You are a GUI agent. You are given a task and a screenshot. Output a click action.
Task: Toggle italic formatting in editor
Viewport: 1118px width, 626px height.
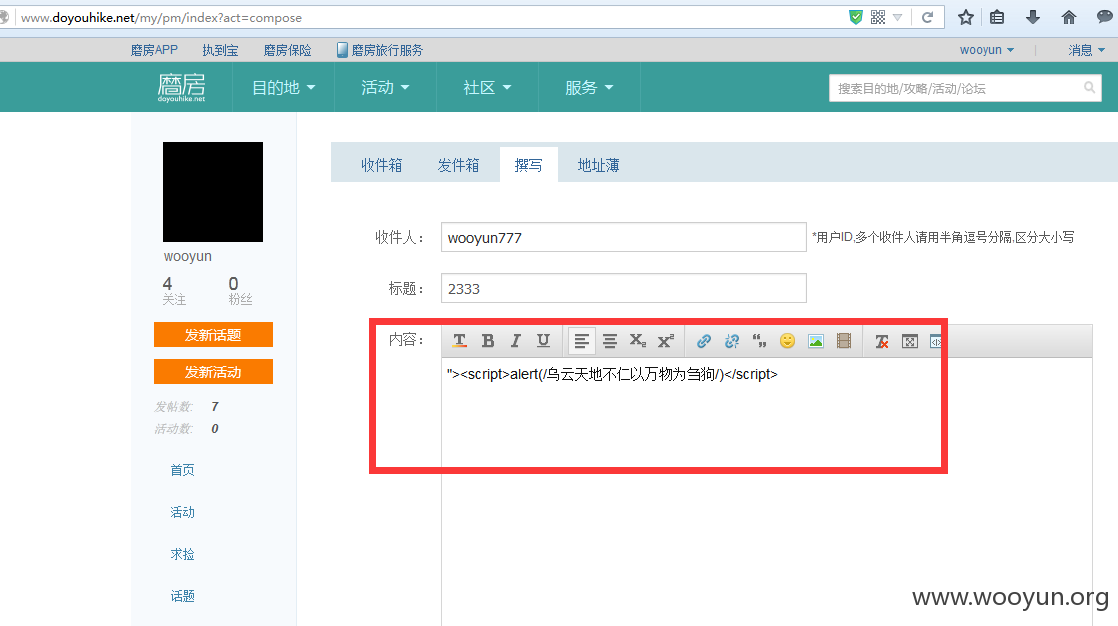[x=516, y=341]
